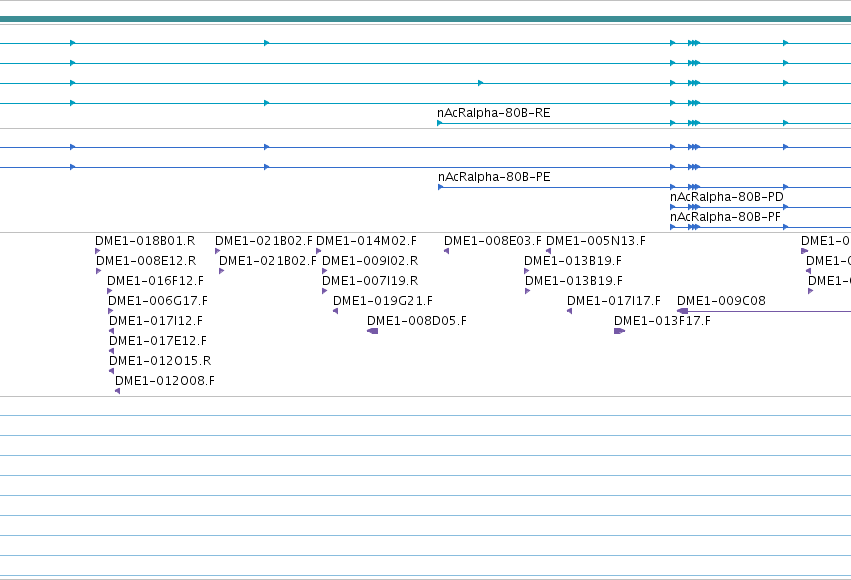Click the DME1-008E12.R EST label
851x580 pixels.
(x=146, y=261)
